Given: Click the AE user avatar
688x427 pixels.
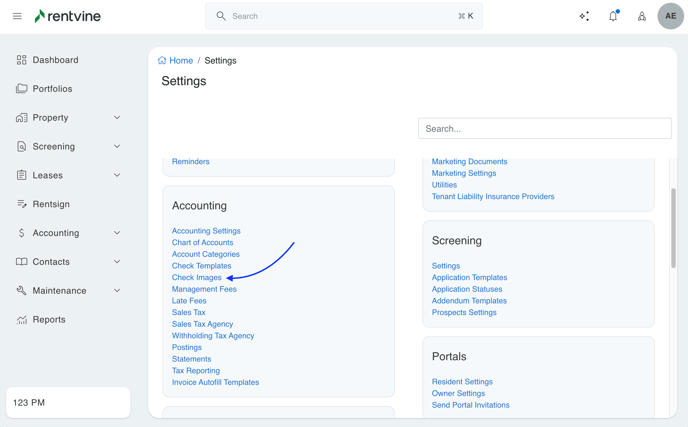Looking at the screenshot, I should (x=670, y=16).
